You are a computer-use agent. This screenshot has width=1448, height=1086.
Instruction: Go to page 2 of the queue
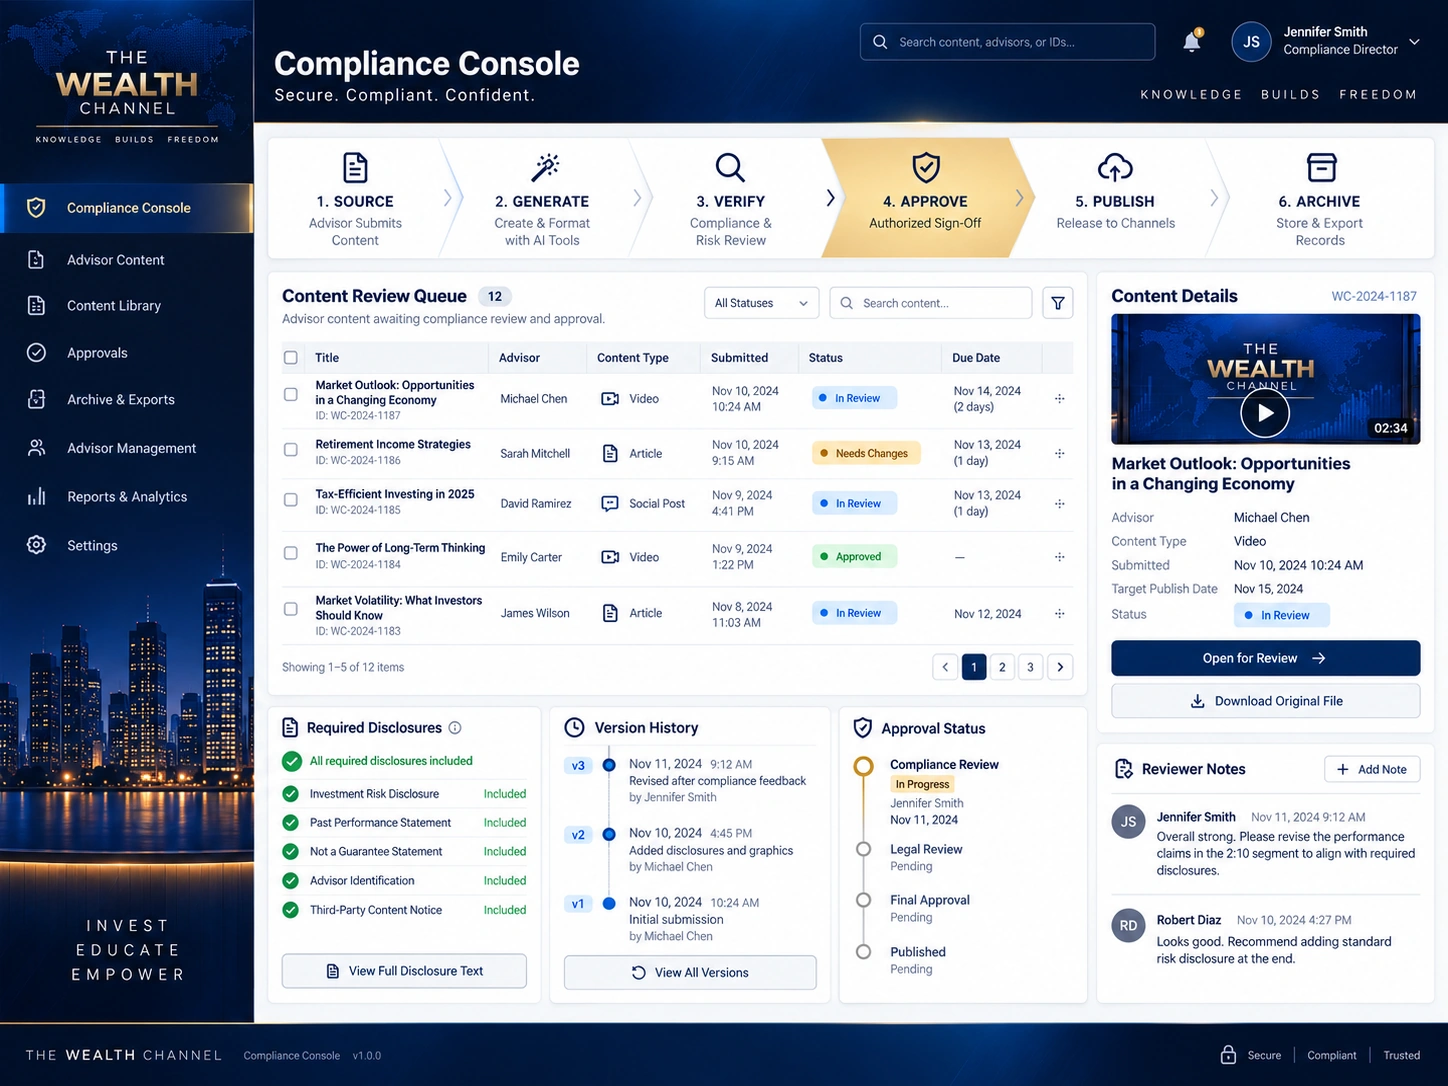(x=1002, y=667)
